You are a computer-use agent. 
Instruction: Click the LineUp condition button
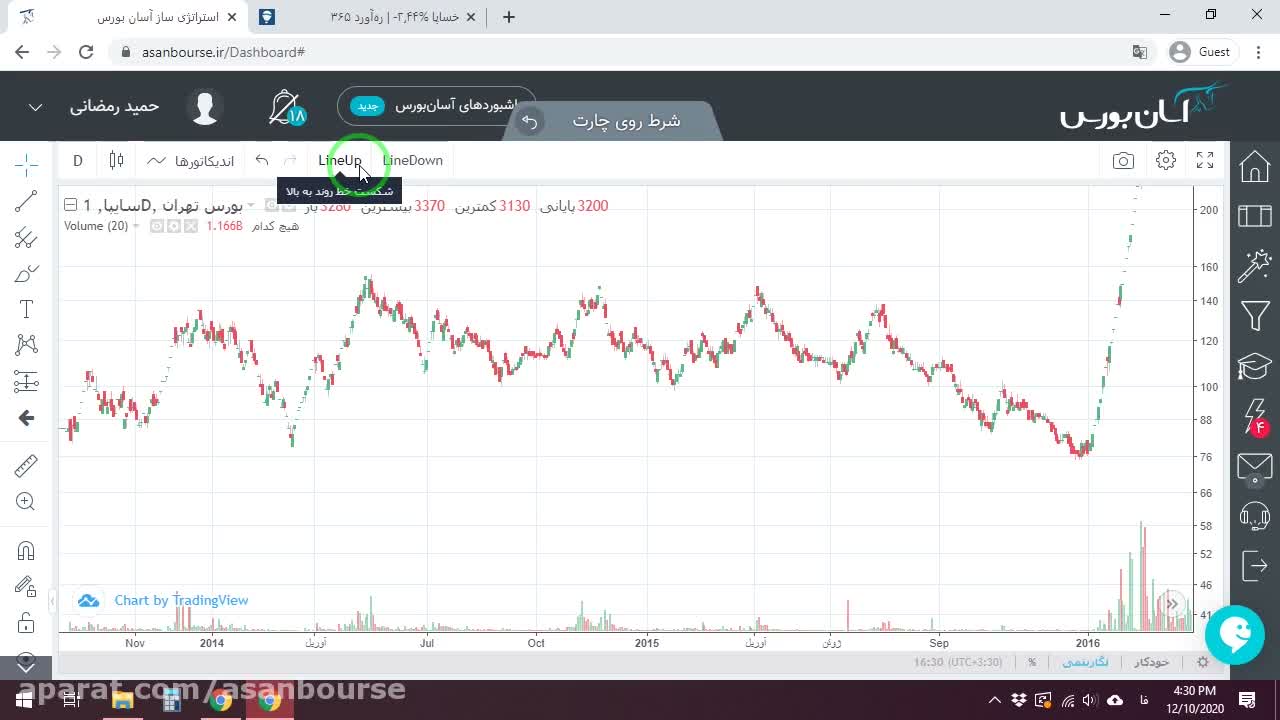coord(340,160)
